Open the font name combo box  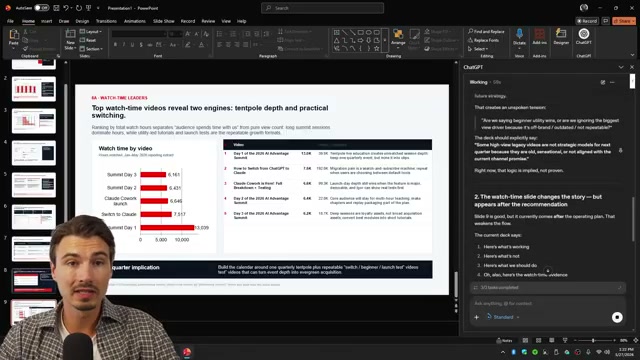139,34
